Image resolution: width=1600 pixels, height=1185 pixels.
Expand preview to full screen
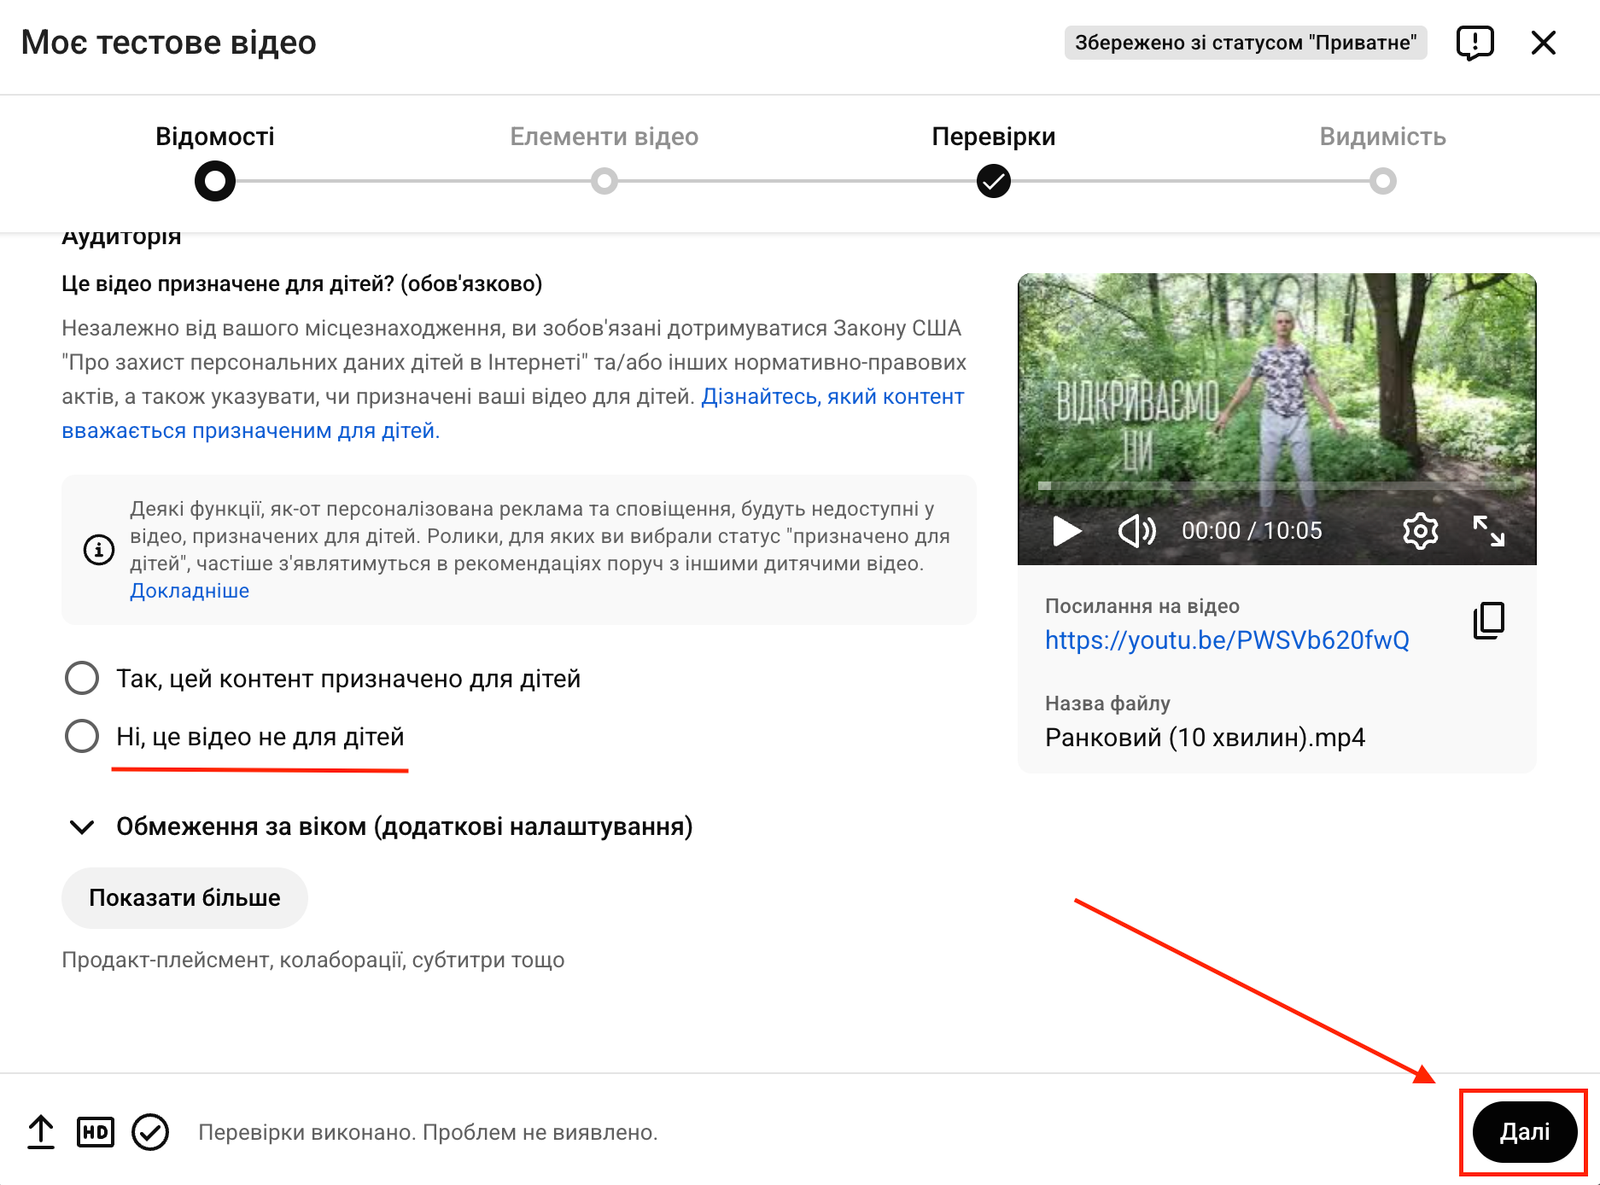point(1488,531)
